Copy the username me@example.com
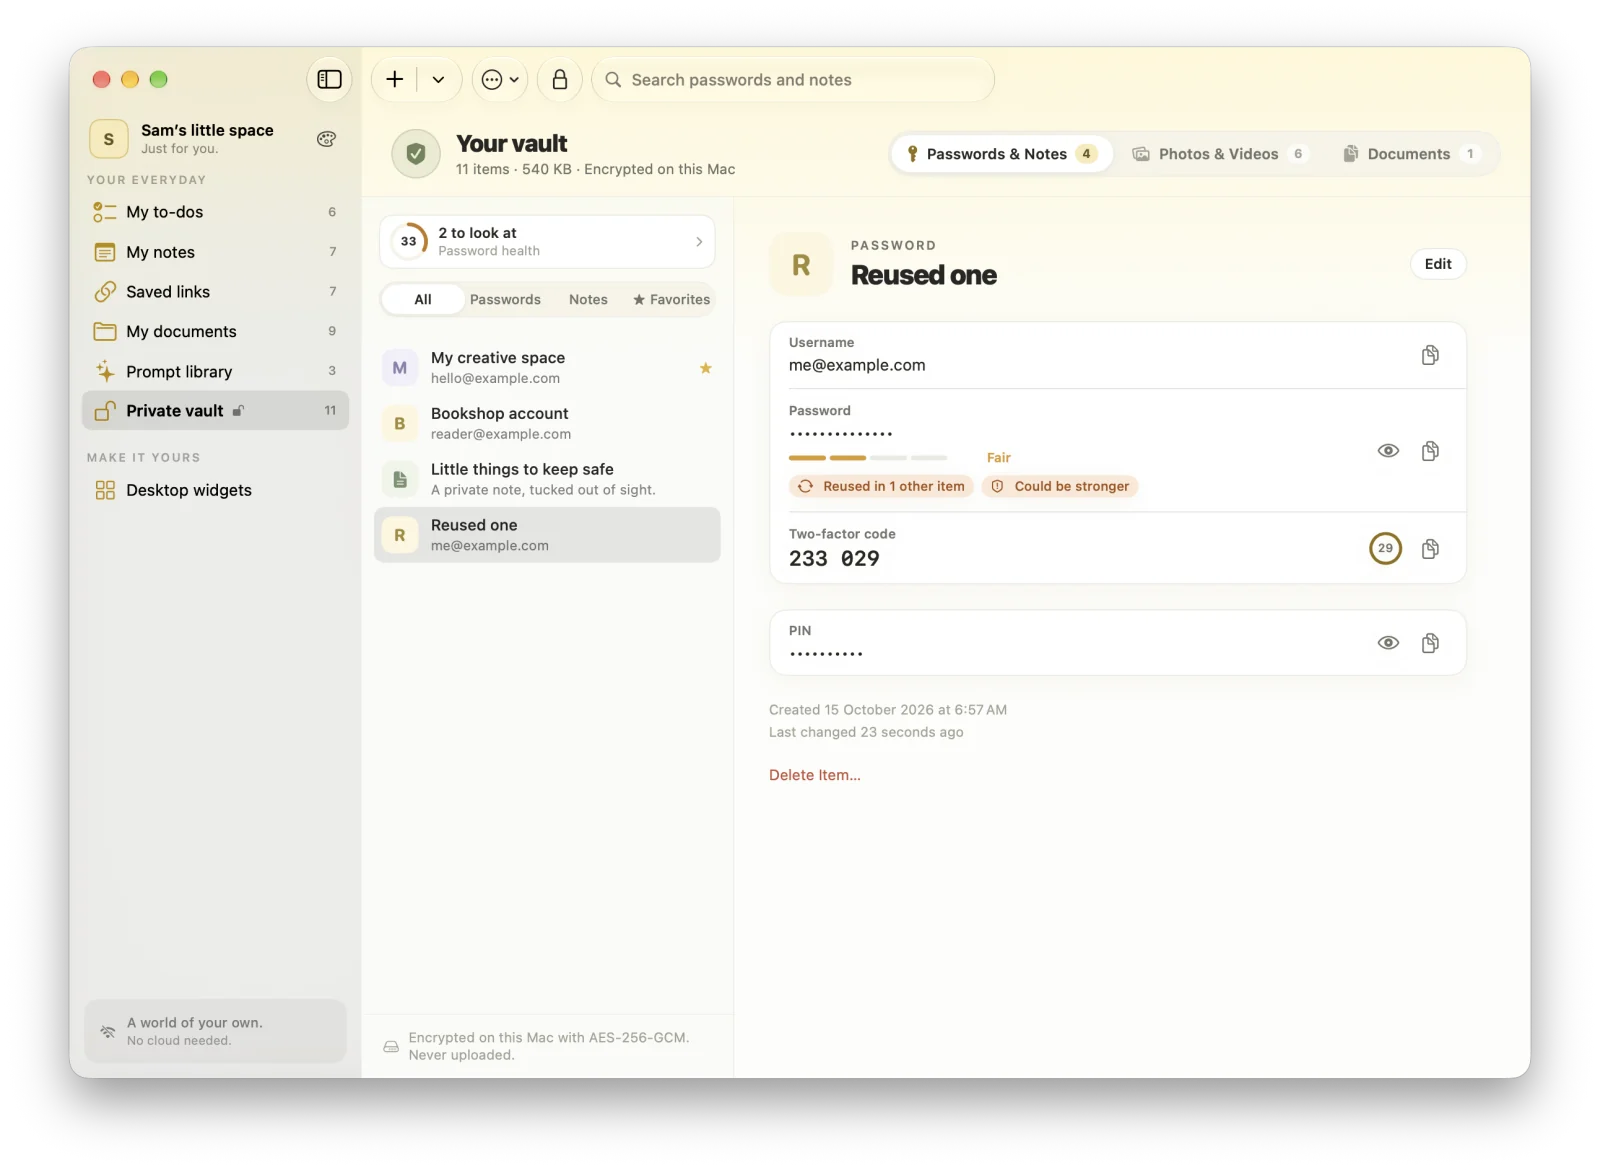Viewport: 1600px width, 1170px height. click(1430, 355)
